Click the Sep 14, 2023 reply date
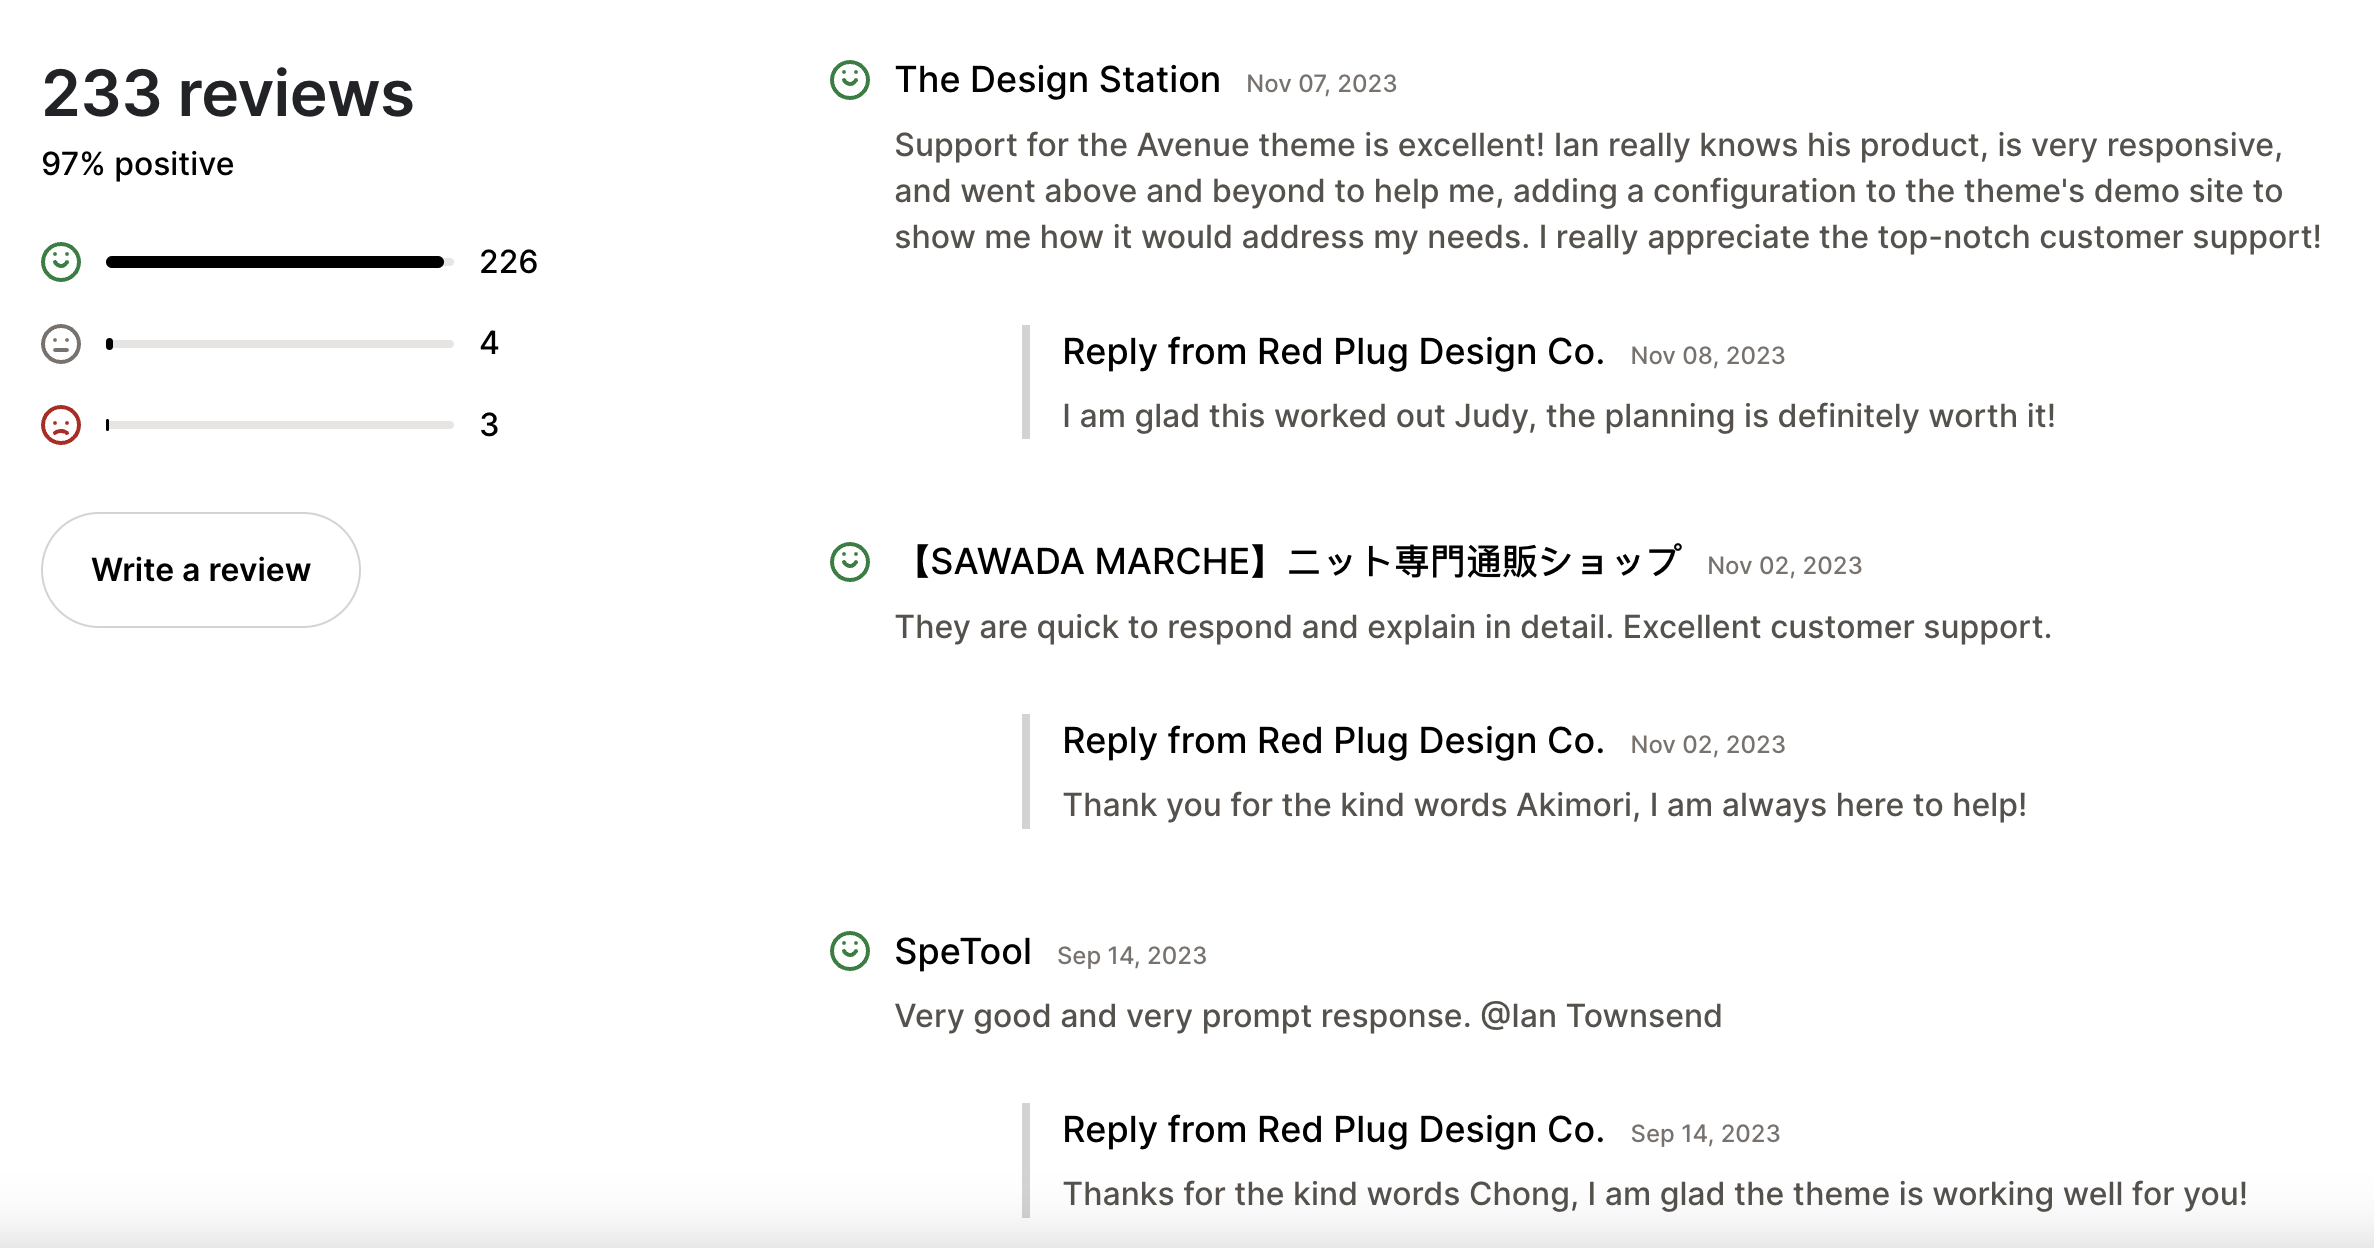The height and width of the screenshot is (1248, 2374). (x=1705, y=1132)
